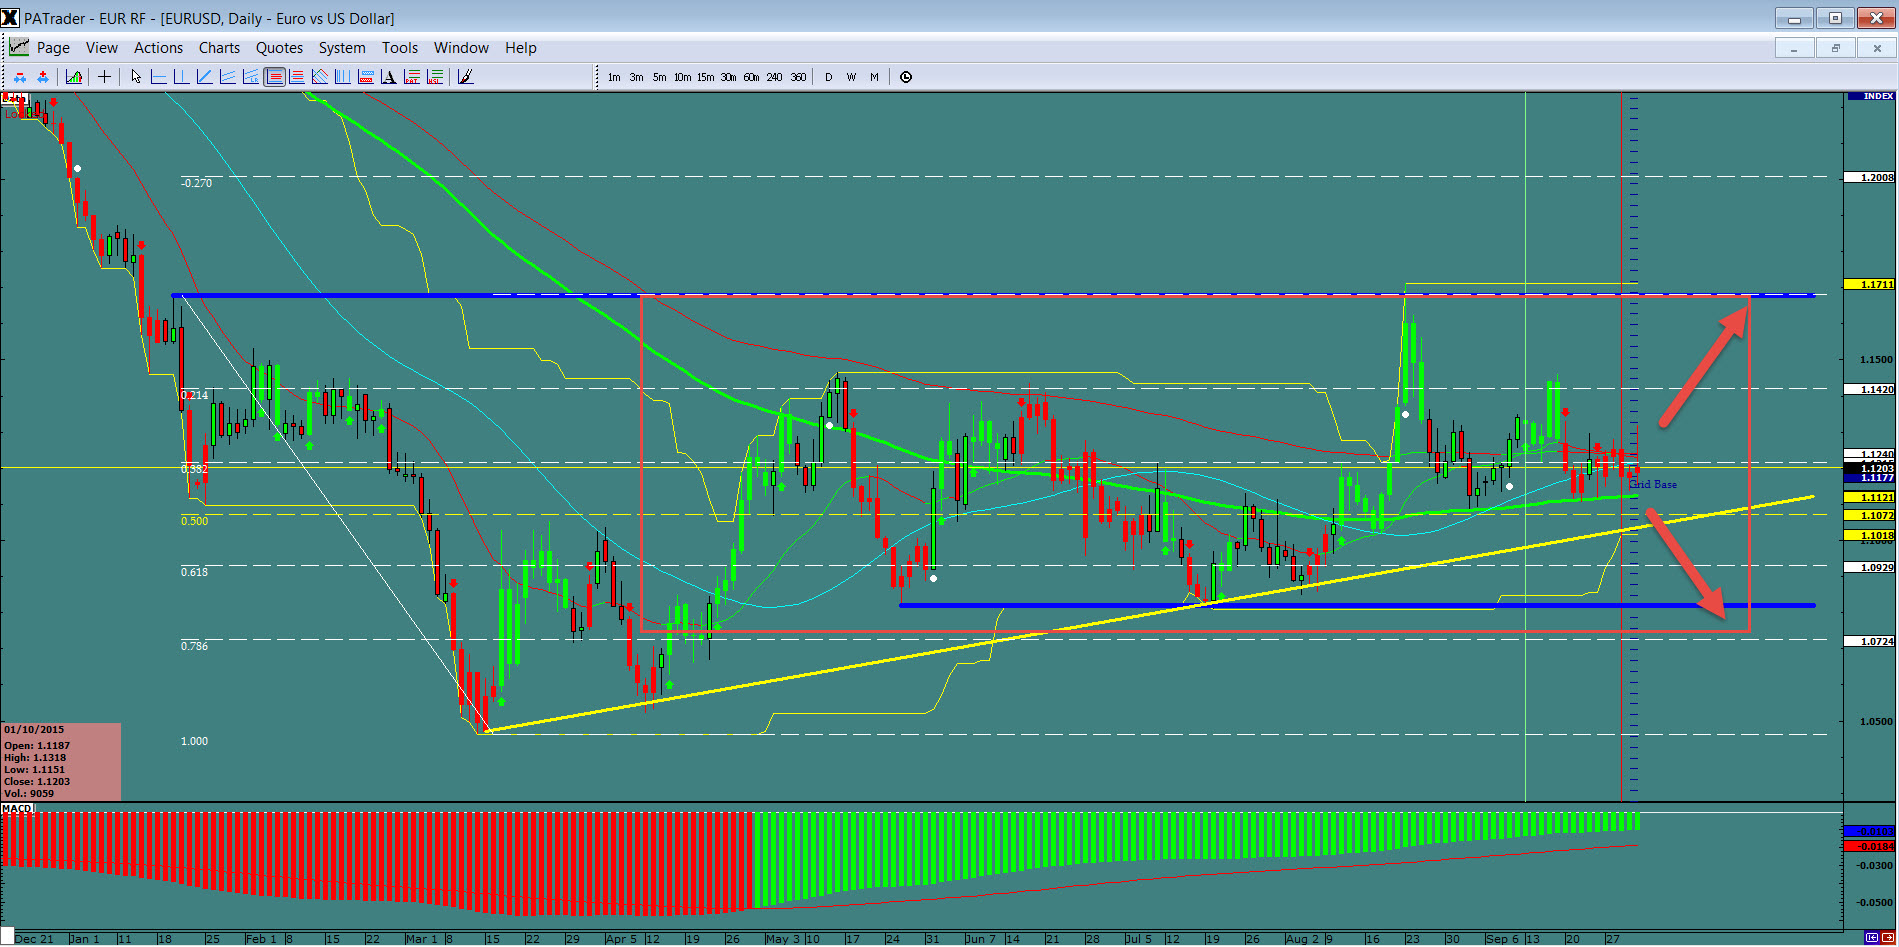Switch chart to 240 minute timeframe

coord(774,77)
